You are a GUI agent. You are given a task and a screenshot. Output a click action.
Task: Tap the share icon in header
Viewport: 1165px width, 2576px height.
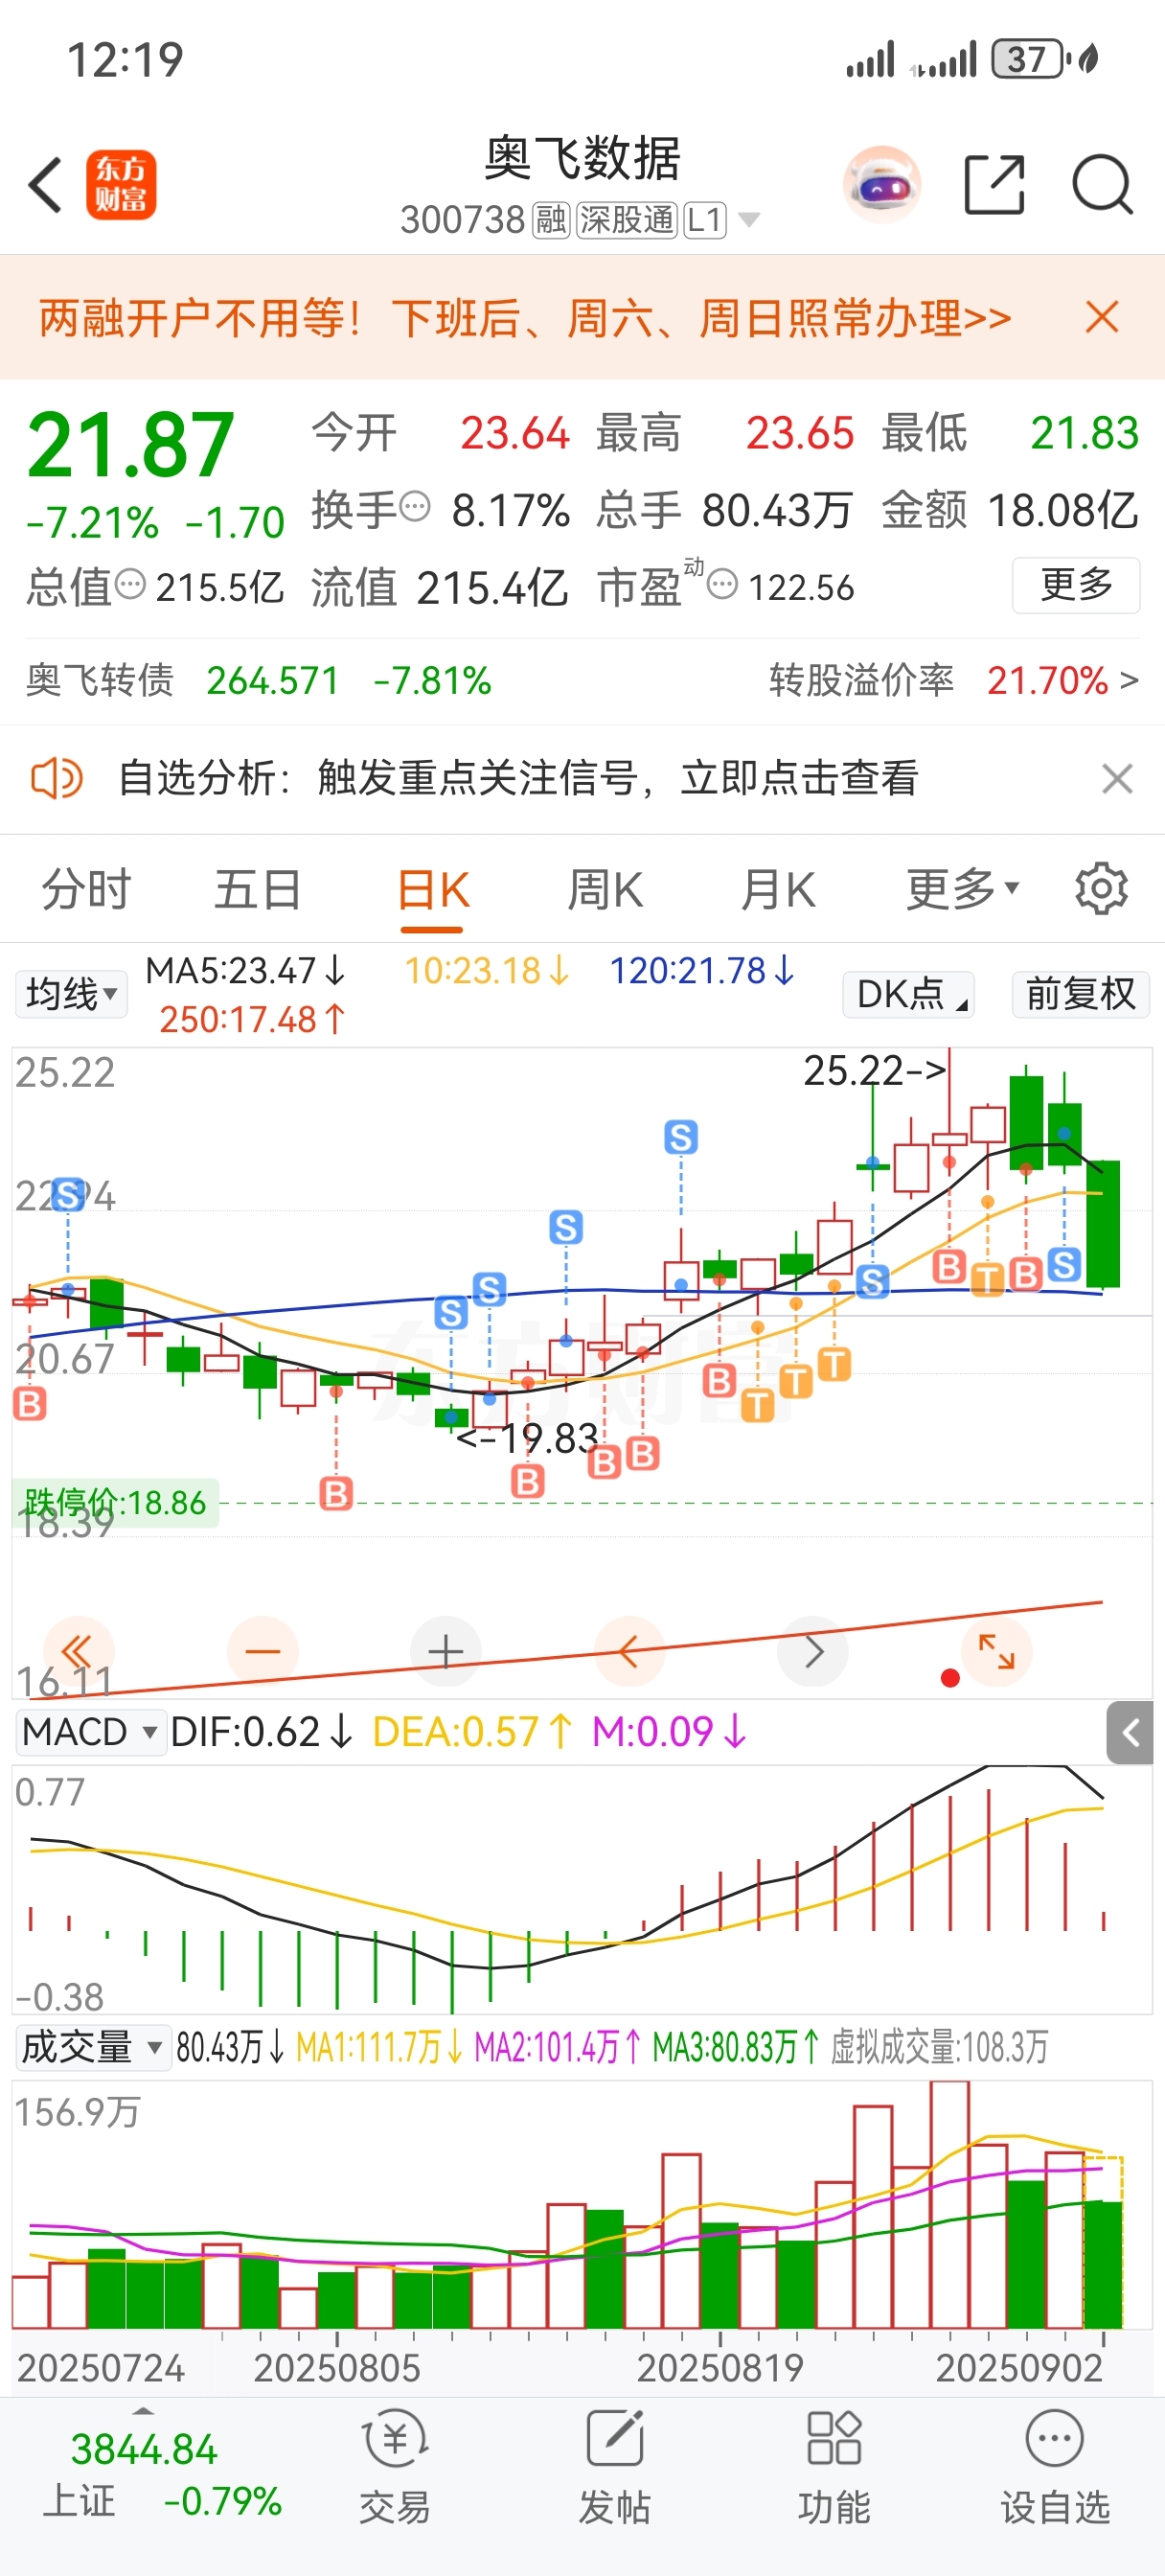pyautogui.click(x=994, y=185)
